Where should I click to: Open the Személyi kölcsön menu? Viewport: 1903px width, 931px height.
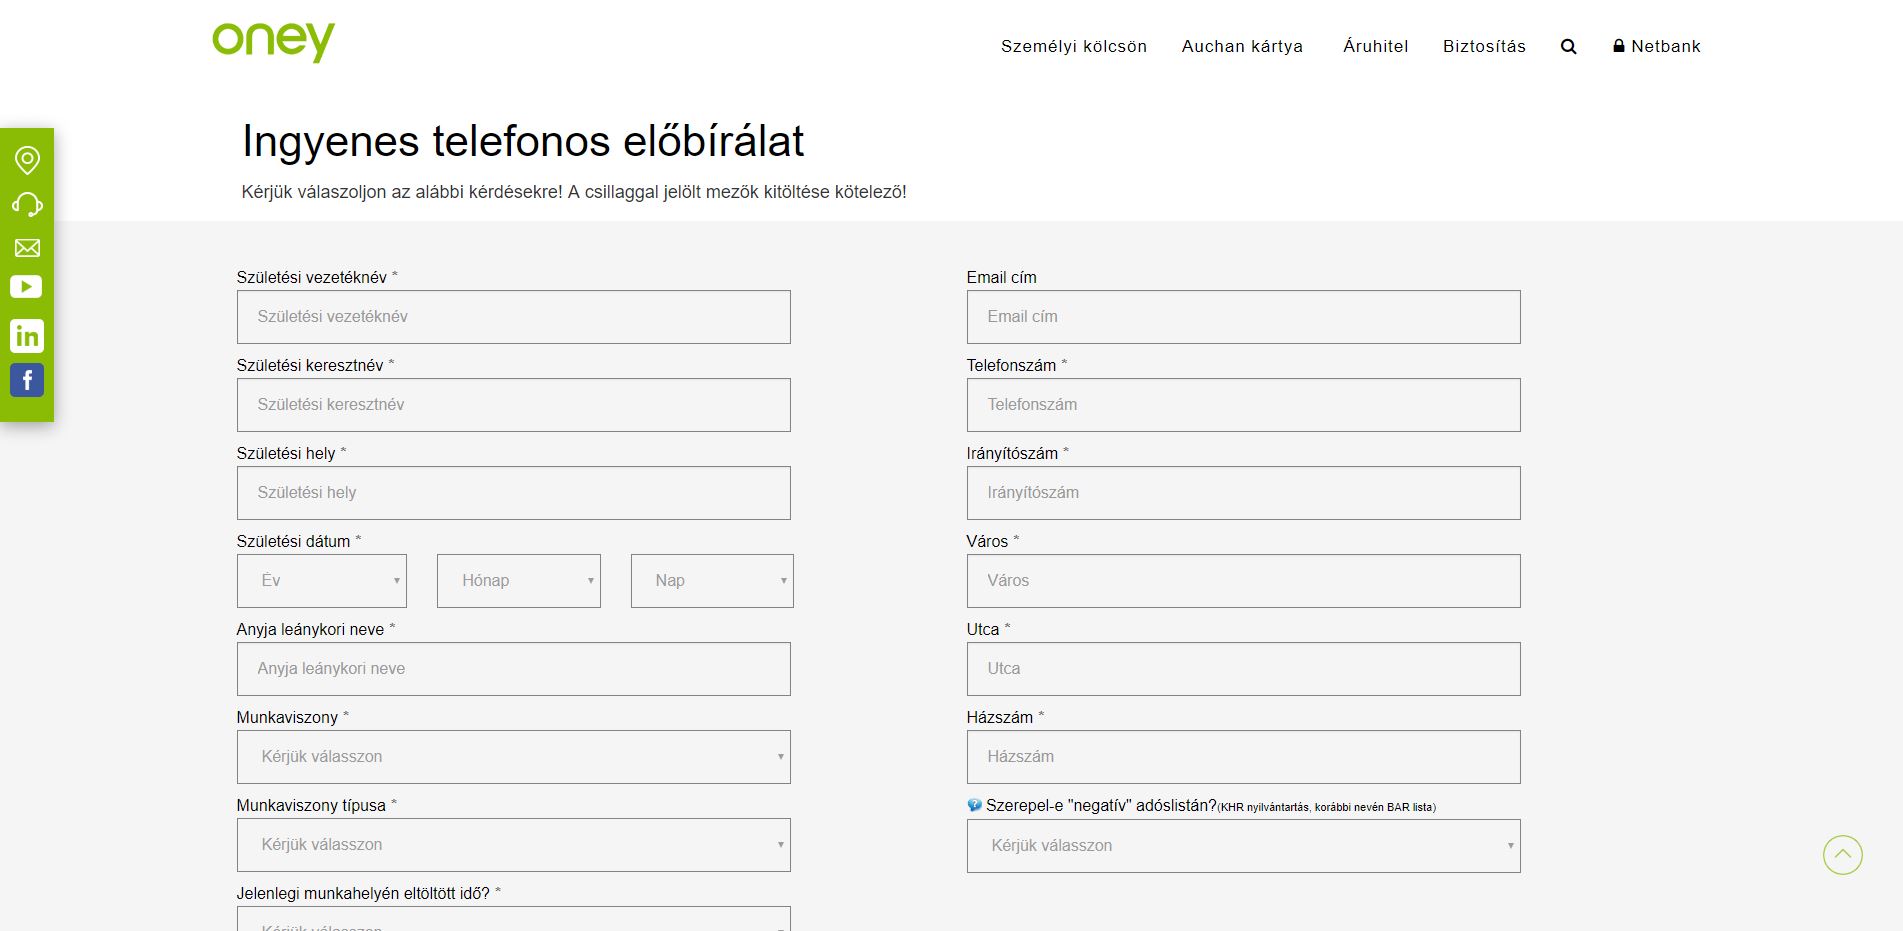pyautogui.click(x=1073, y=47)
